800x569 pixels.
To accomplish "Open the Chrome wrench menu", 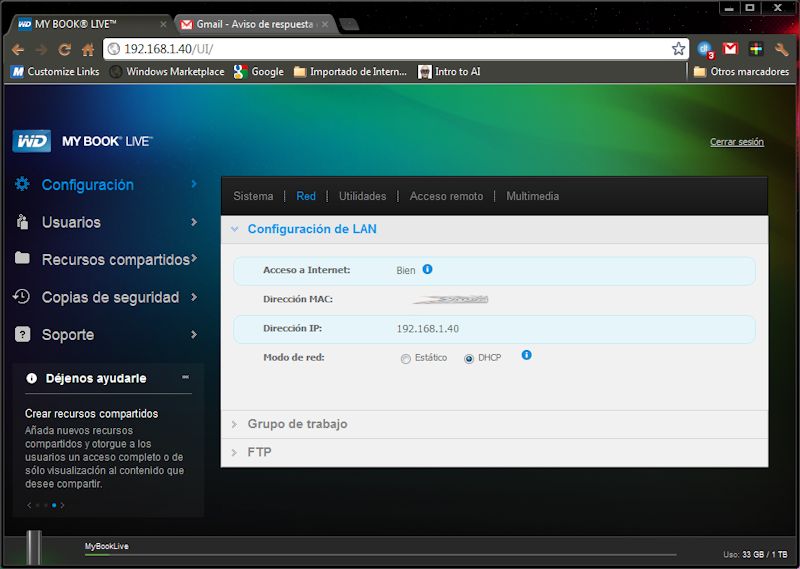I will tap(781, 49).
